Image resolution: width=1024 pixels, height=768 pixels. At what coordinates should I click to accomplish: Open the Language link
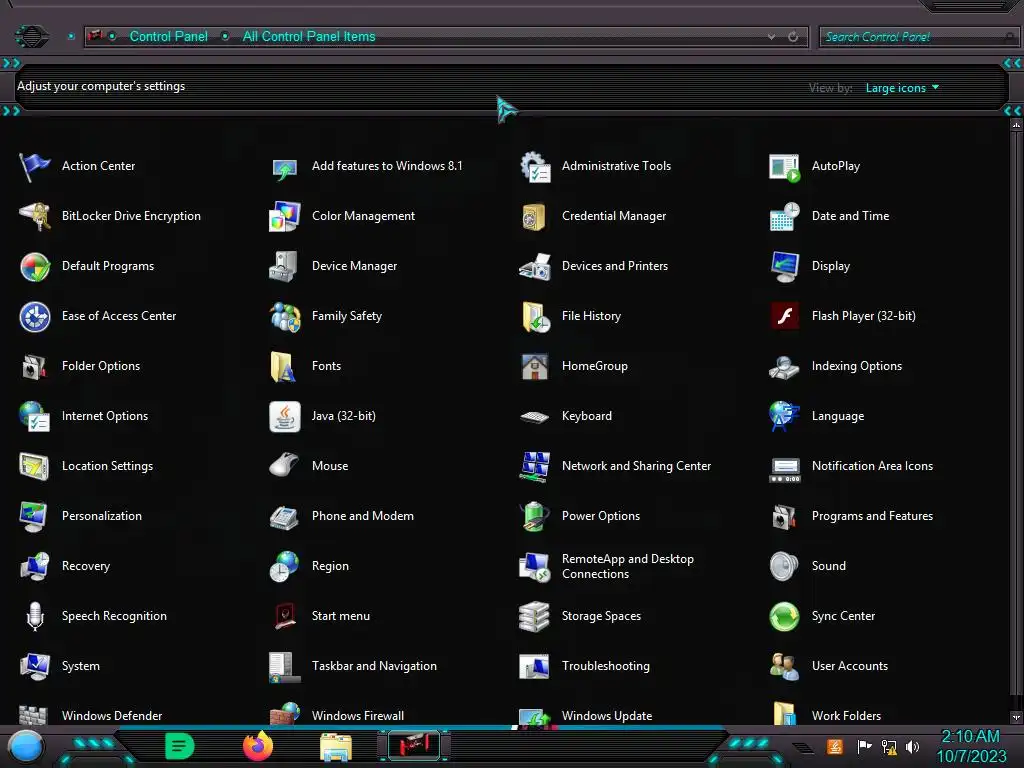pos(838,416)
